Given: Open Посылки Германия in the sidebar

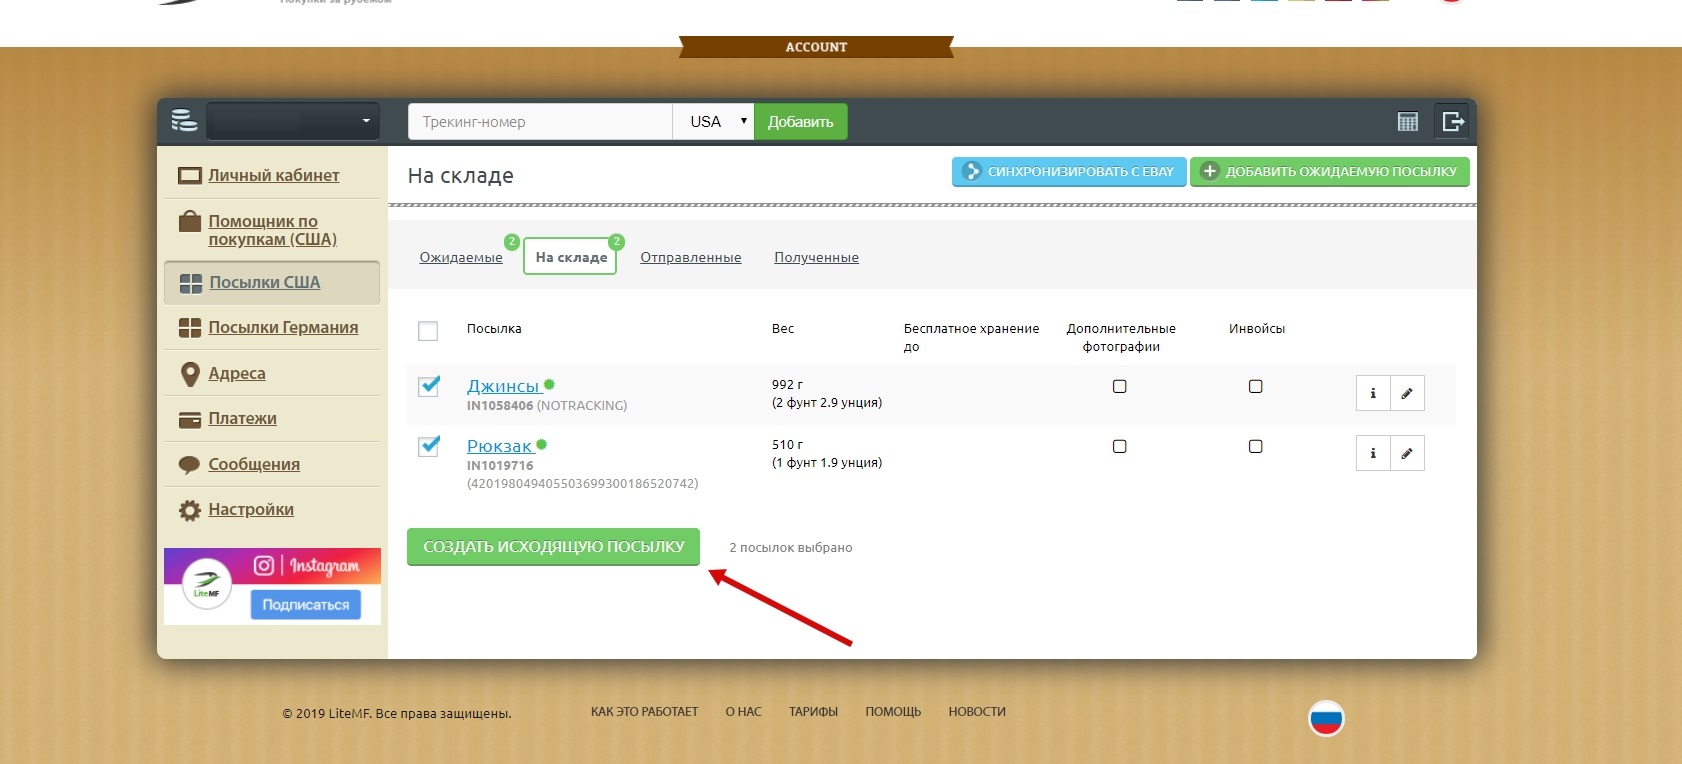Looking at the screenshot, I should click(x=282, y=328).
